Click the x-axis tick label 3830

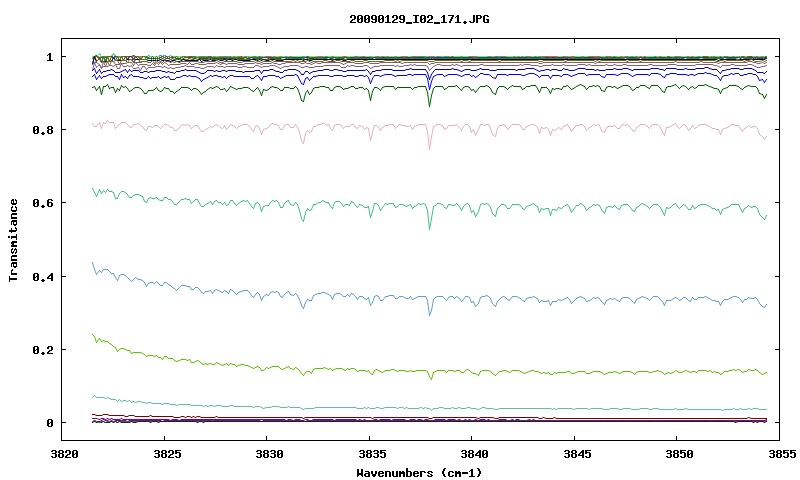coord(269,453)
